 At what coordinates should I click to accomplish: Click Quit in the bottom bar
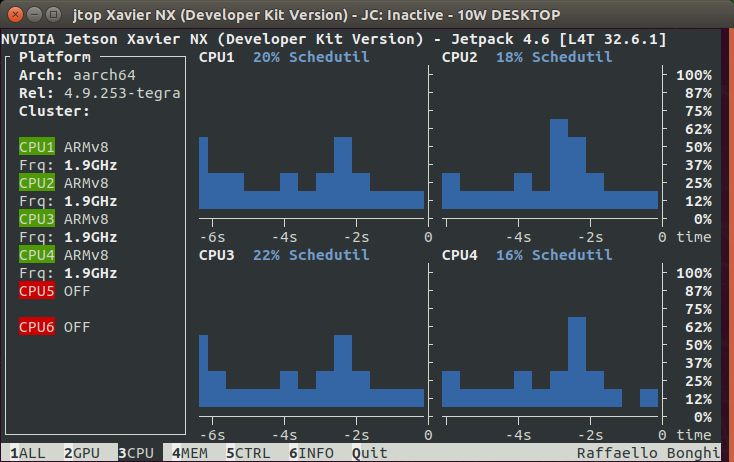click(x=370, y=453)
